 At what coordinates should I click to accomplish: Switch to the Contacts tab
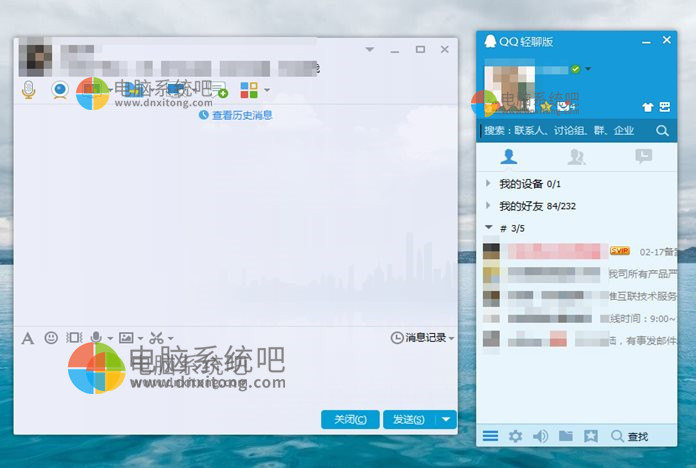(x=509, y=157)
